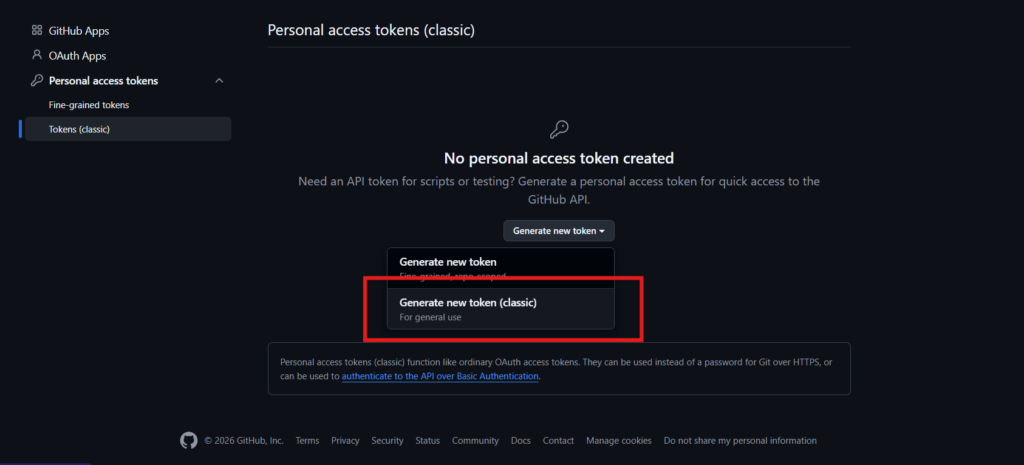Image resolution: width=1024 pixels, height=465 pixels.
Task: Click the GitHub Apps grid icon
Action: 37,31
